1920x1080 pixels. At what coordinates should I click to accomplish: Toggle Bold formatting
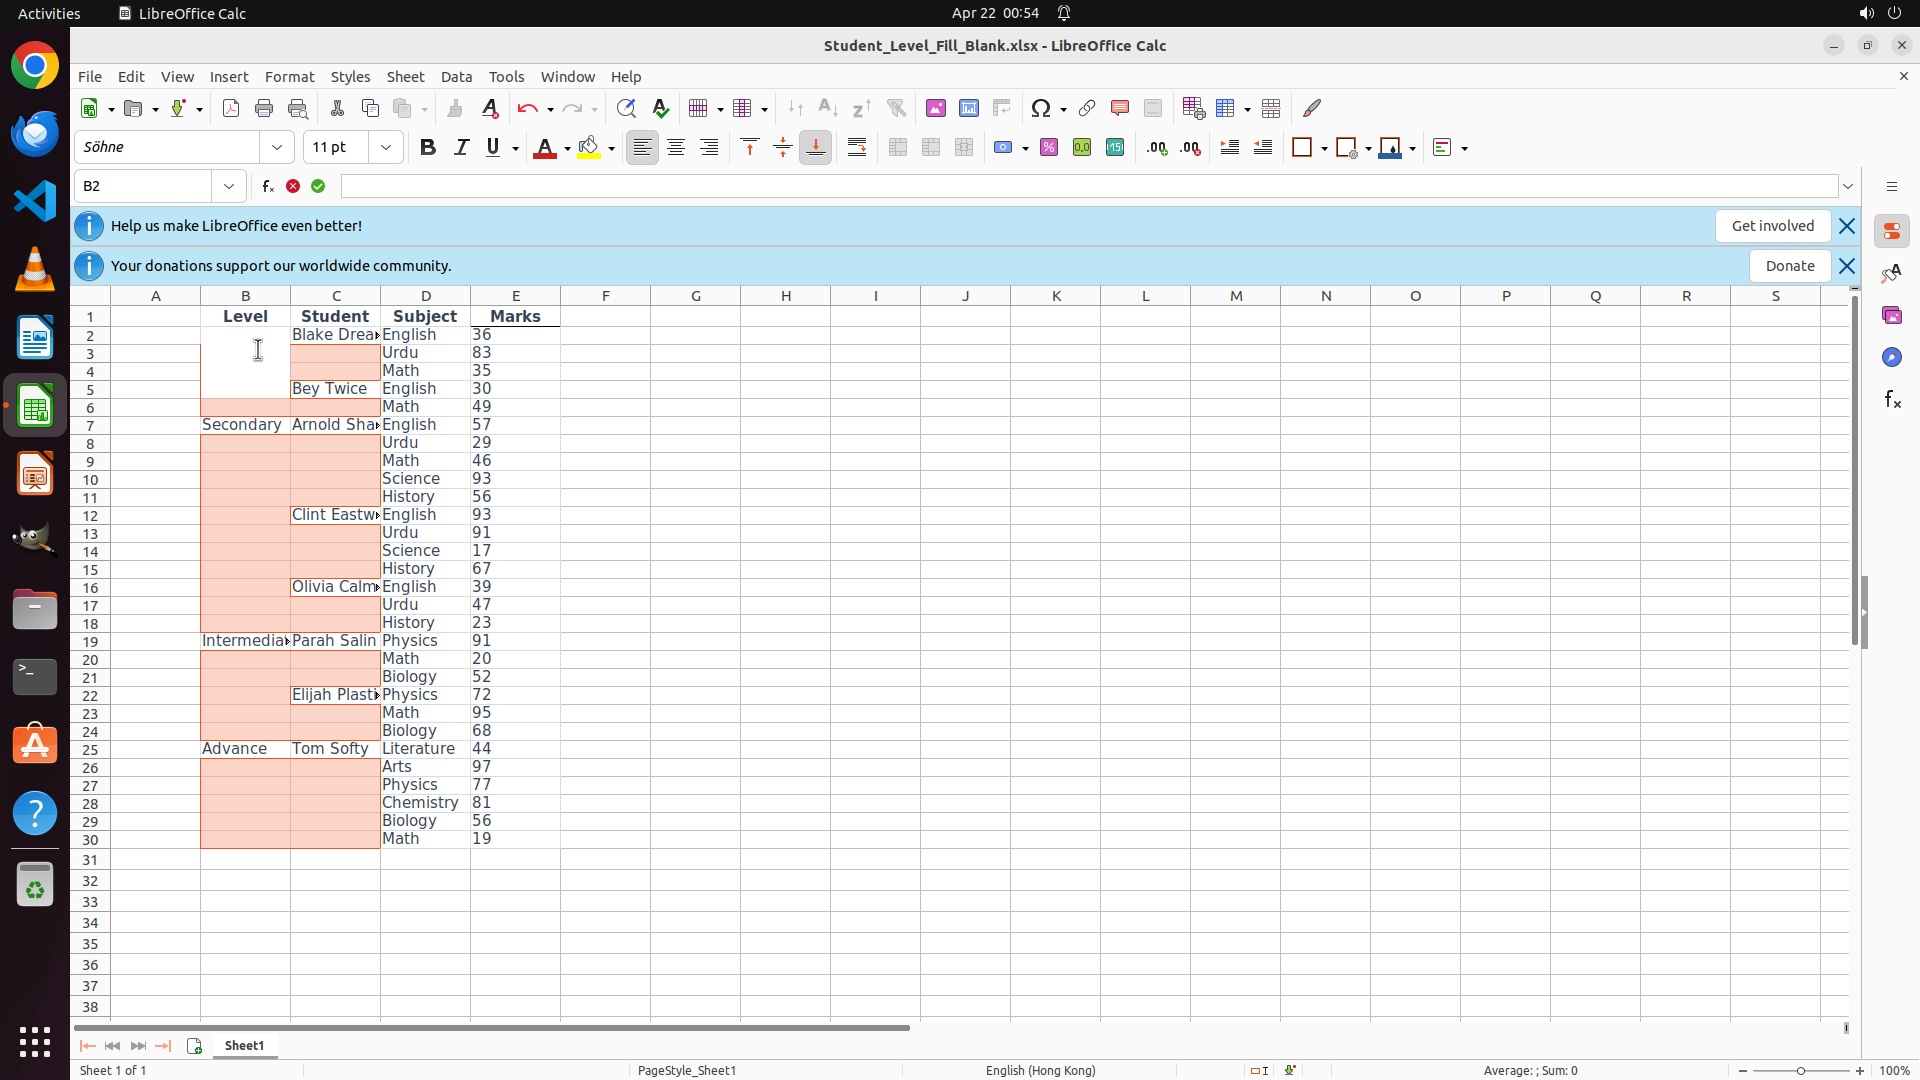click(428, 147)
